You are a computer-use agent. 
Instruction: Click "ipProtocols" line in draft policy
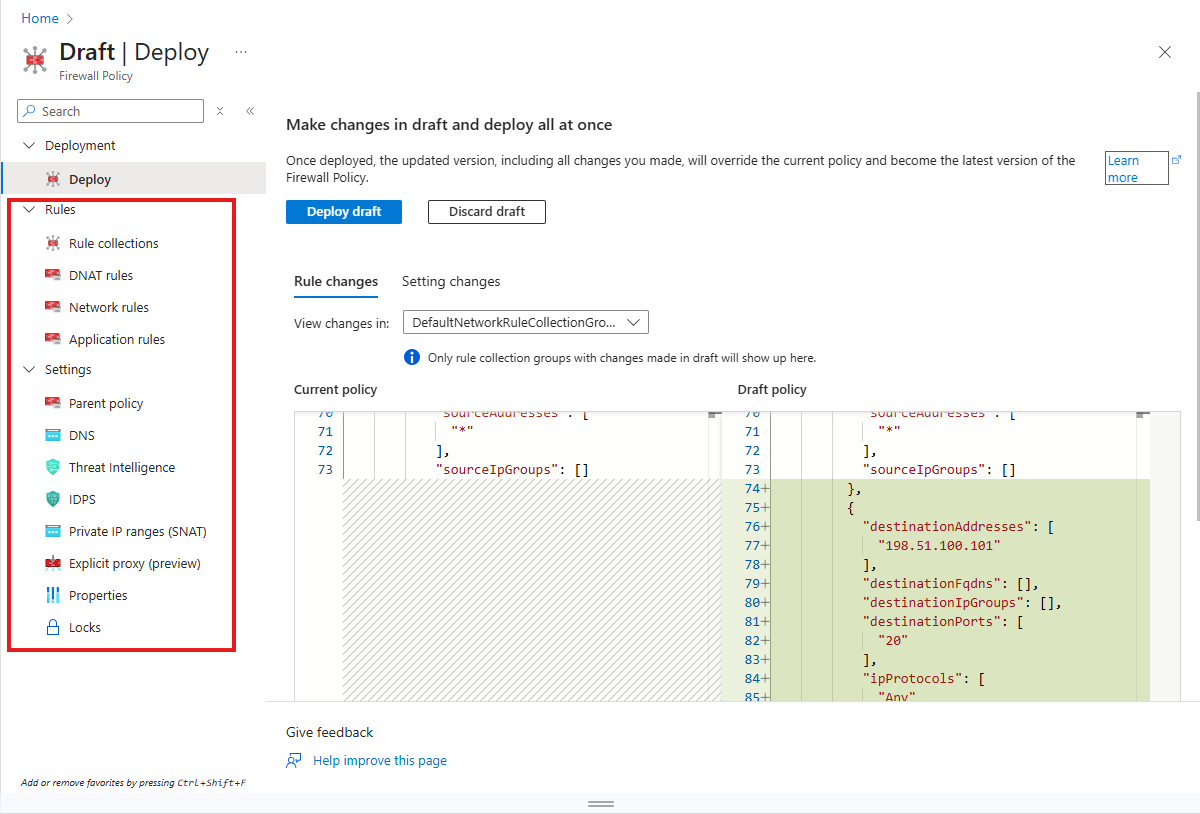click(923, 678)
